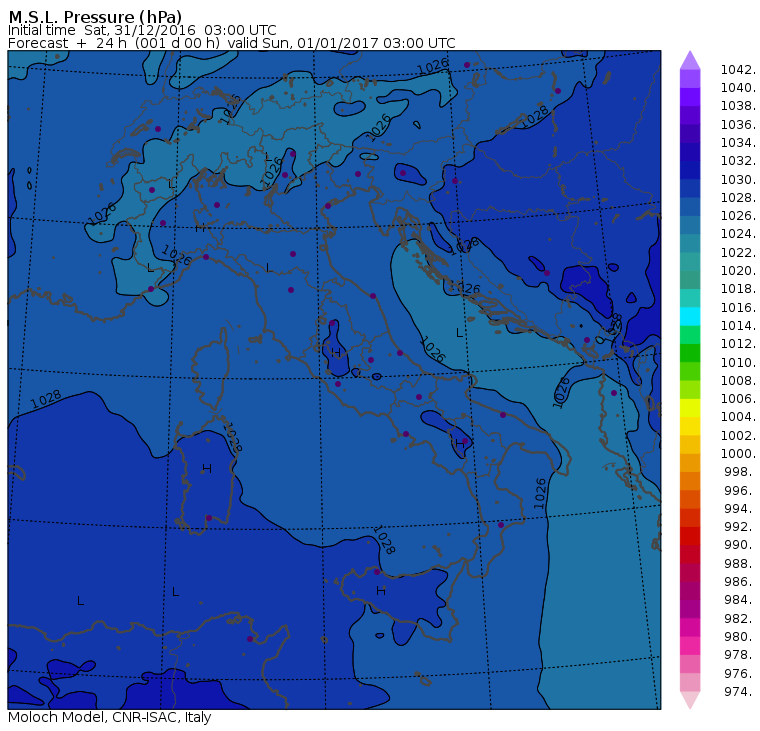Pick the green swatch between 1010 and 1012
Screen dimensions: 760x731
pyautogui.click(x=690, y=353)
